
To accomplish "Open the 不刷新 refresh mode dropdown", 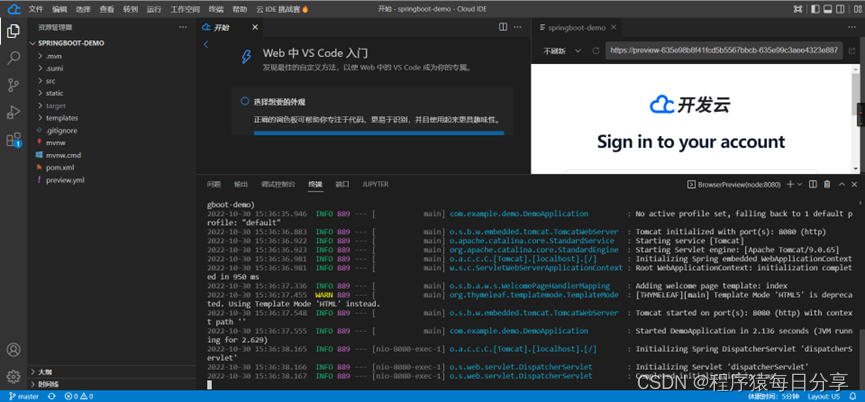I will point(562,51).
